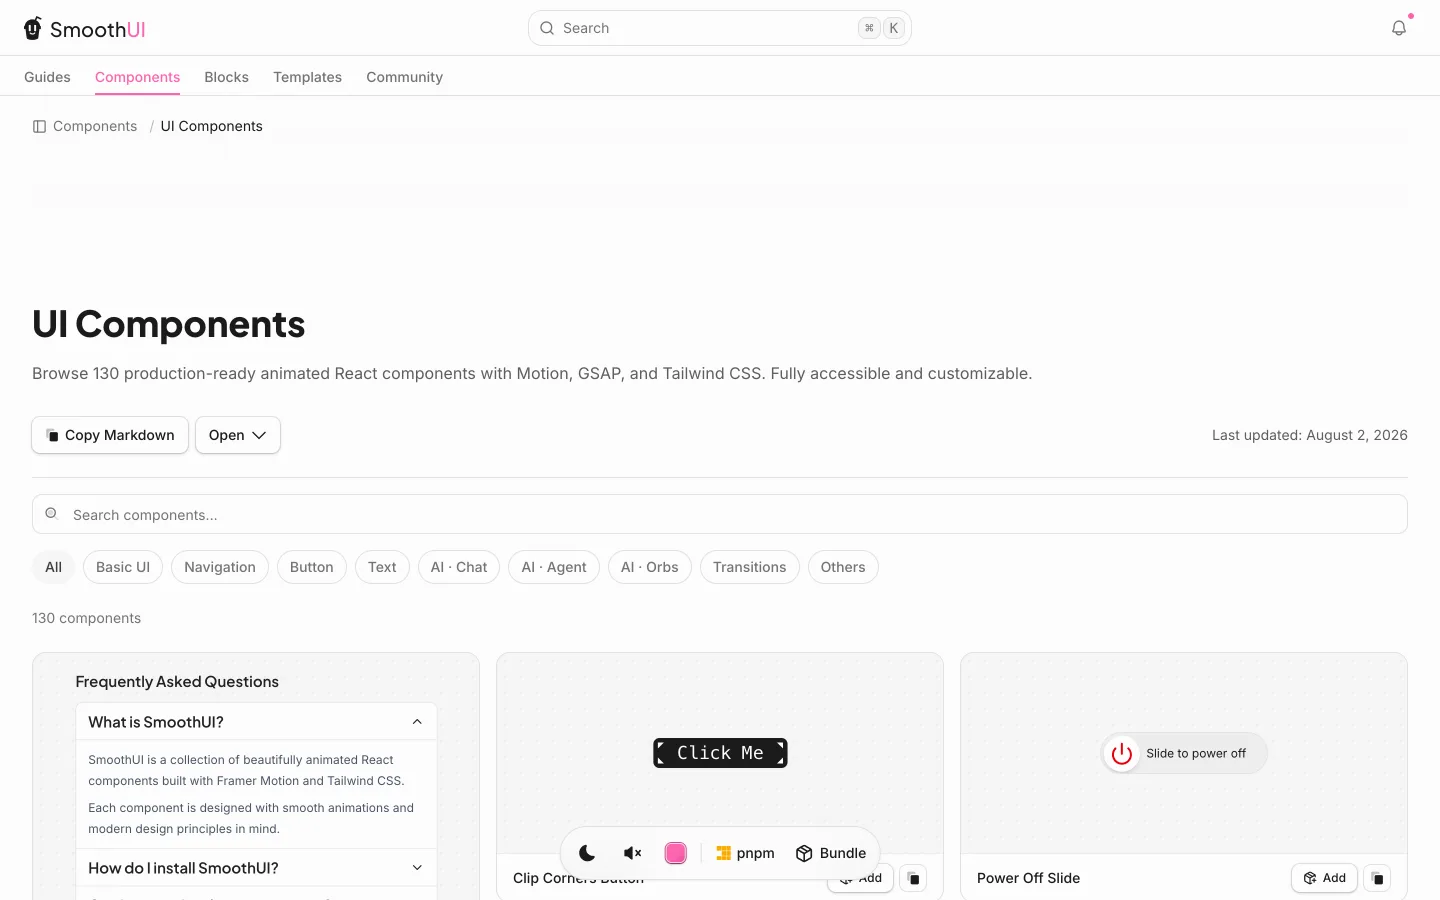Click the Components breadcrumb link

point(95,126)
